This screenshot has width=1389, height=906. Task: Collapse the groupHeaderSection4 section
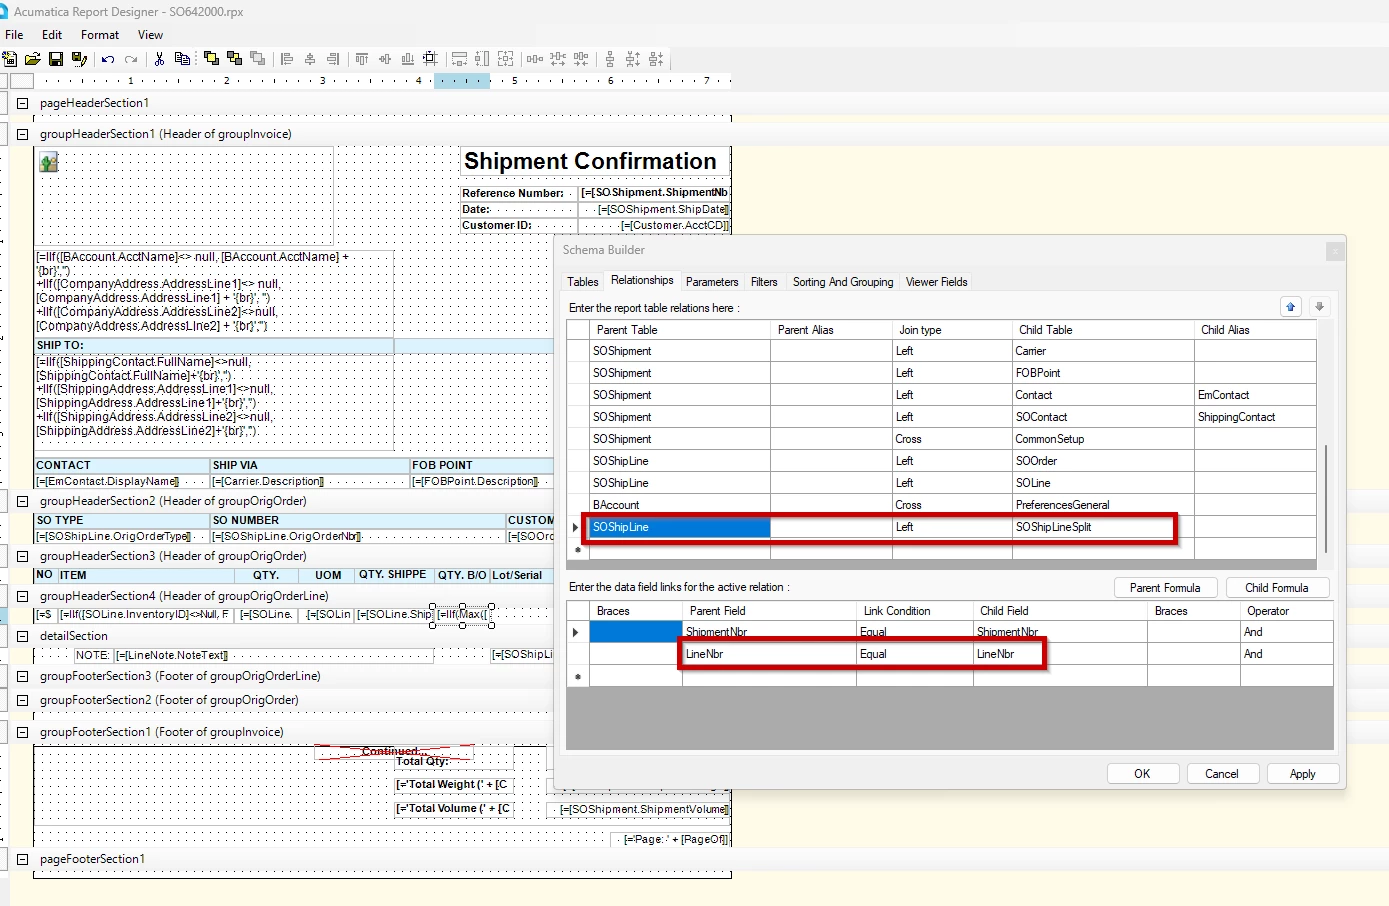click(22, 596)
